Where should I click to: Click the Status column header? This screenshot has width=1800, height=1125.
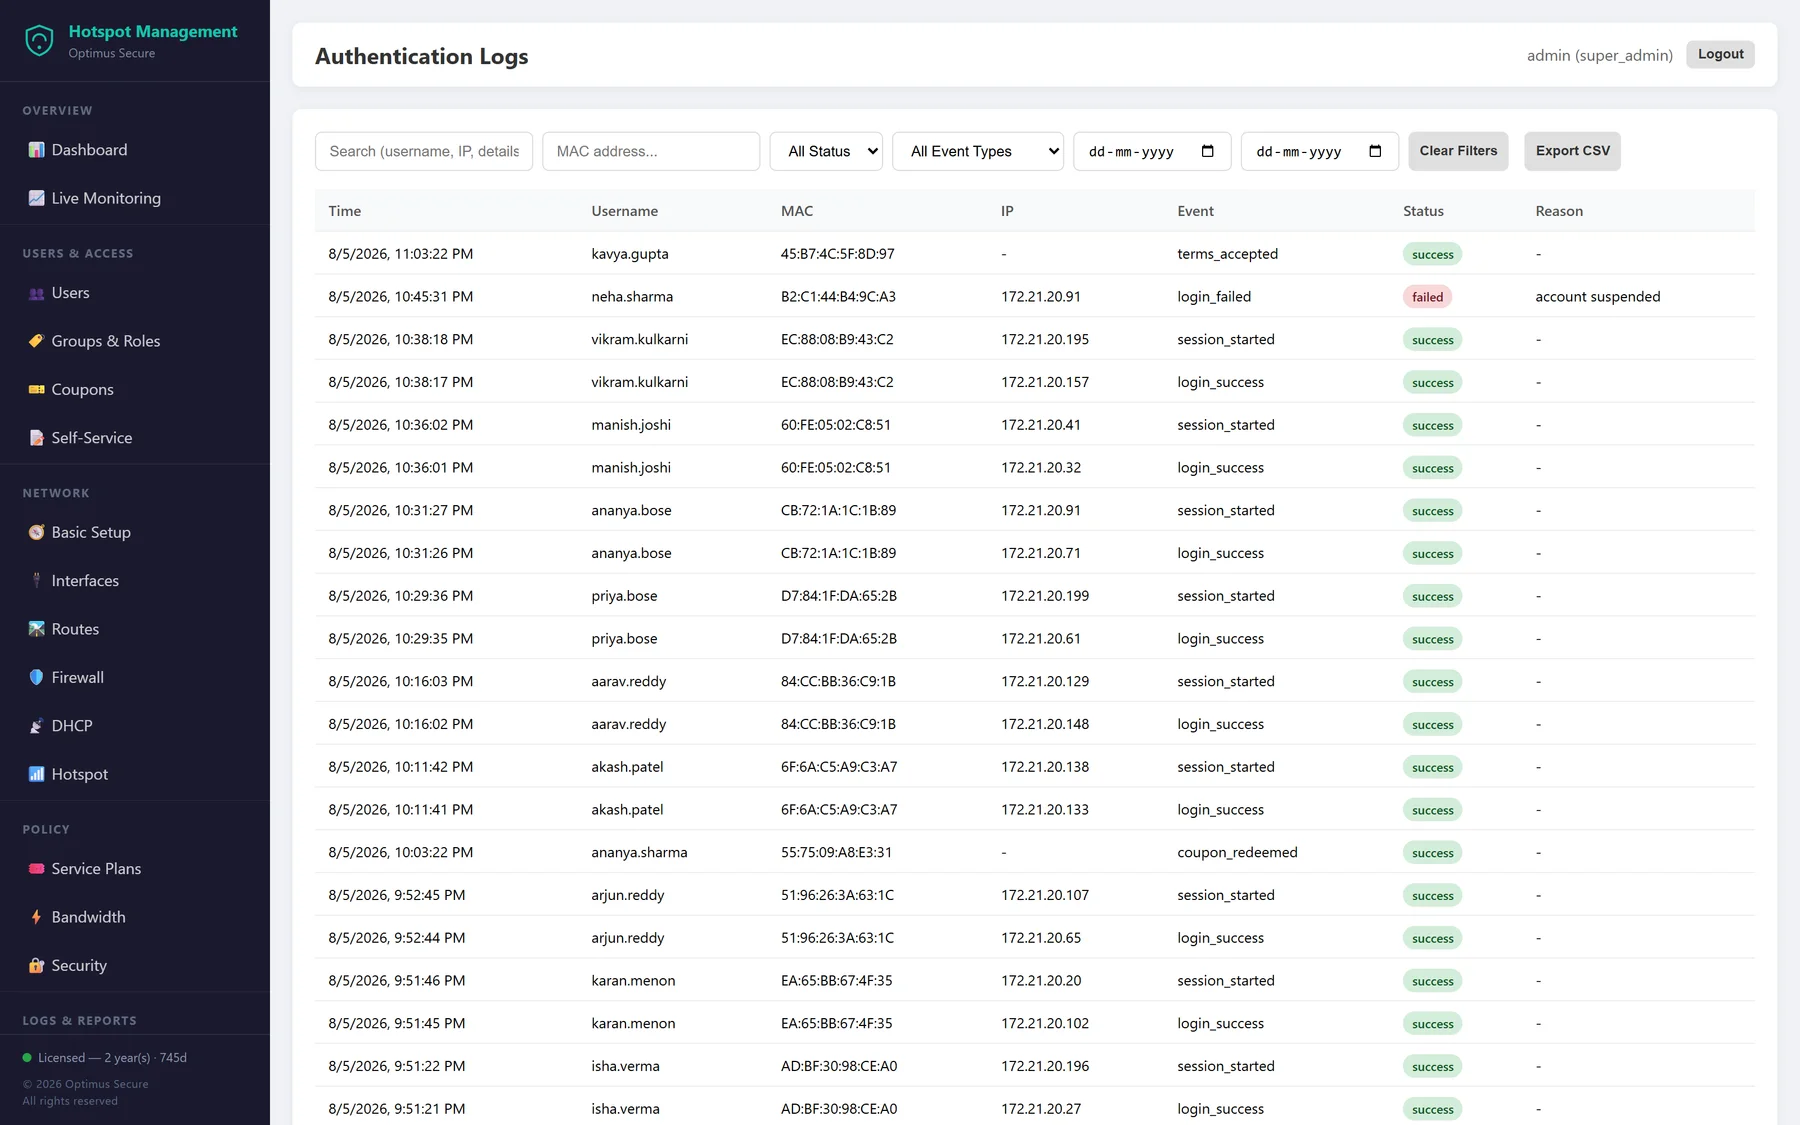[x=1423, y=211]
